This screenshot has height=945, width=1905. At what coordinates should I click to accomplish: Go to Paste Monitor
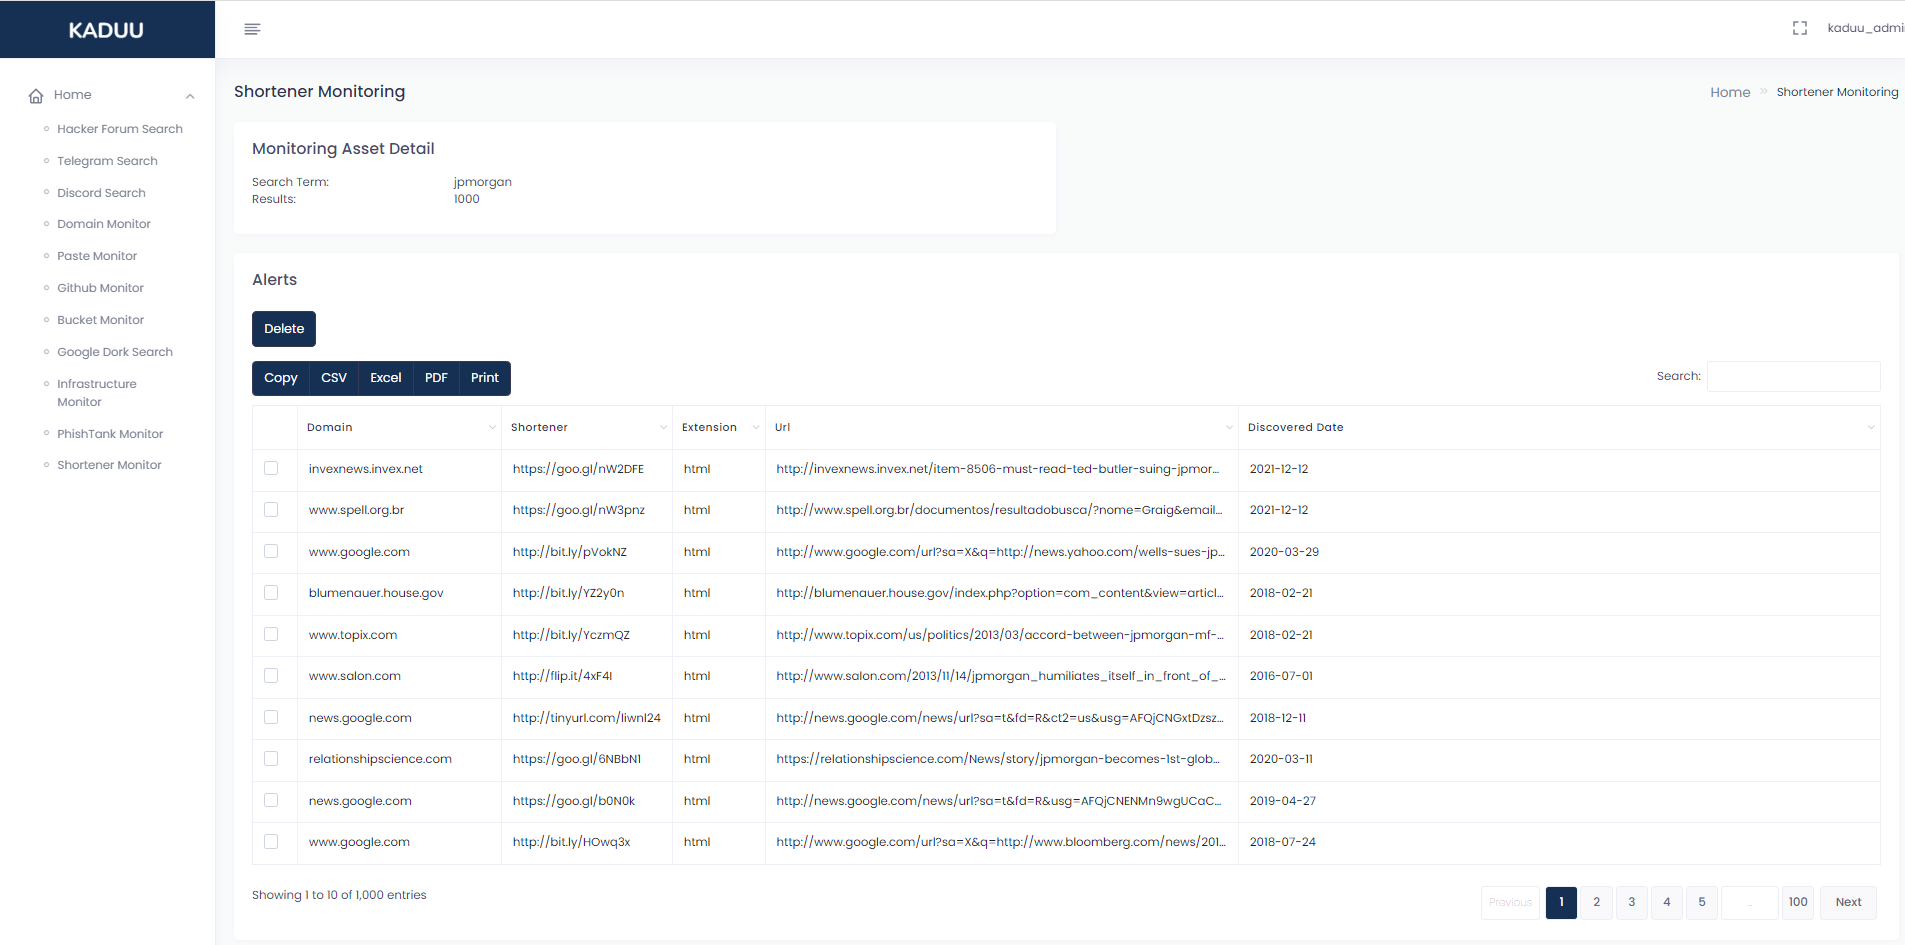(97, 256)
